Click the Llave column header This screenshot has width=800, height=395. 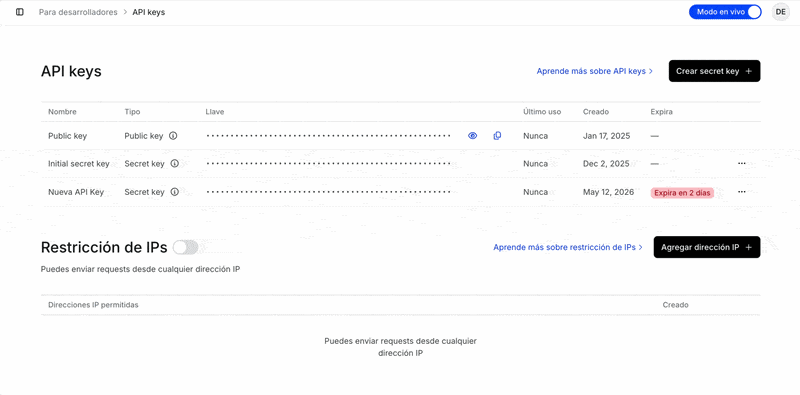tap(215, 112)
